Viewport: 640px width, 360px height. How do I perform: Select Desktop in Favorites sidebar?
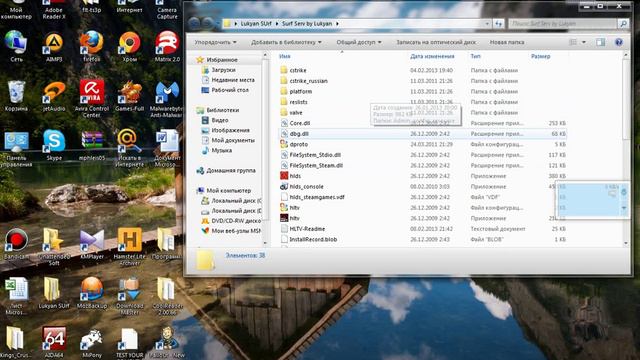[x=230, y=90]
